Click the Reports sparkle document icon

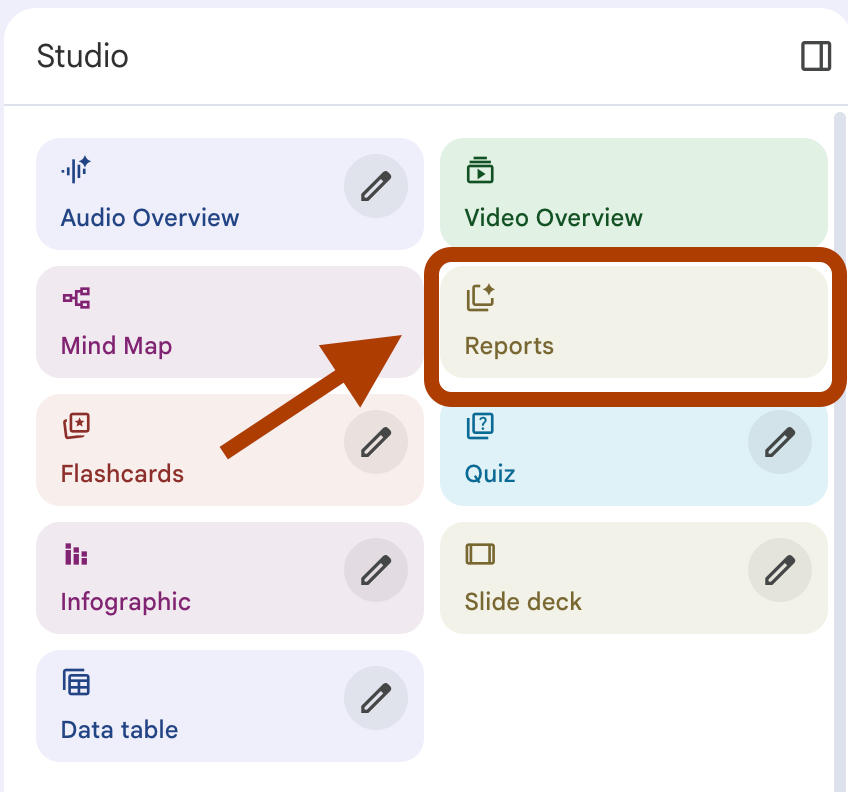tap(480, 297)
